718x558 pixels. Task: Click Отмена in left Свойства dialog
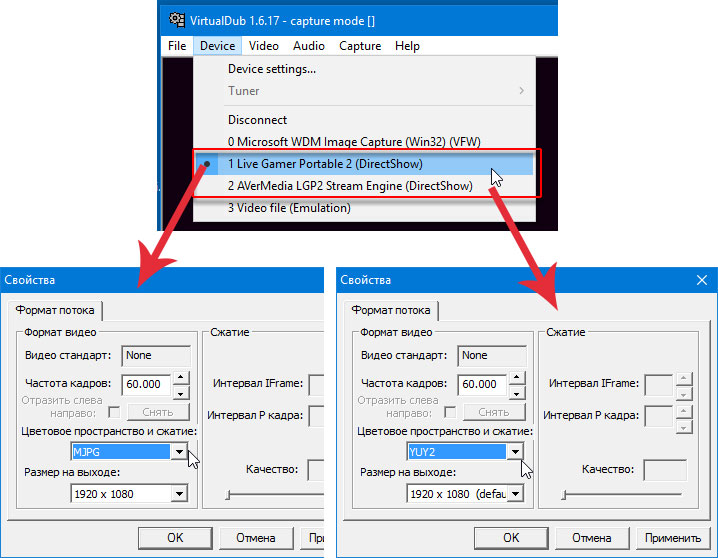tap(256, 538)
